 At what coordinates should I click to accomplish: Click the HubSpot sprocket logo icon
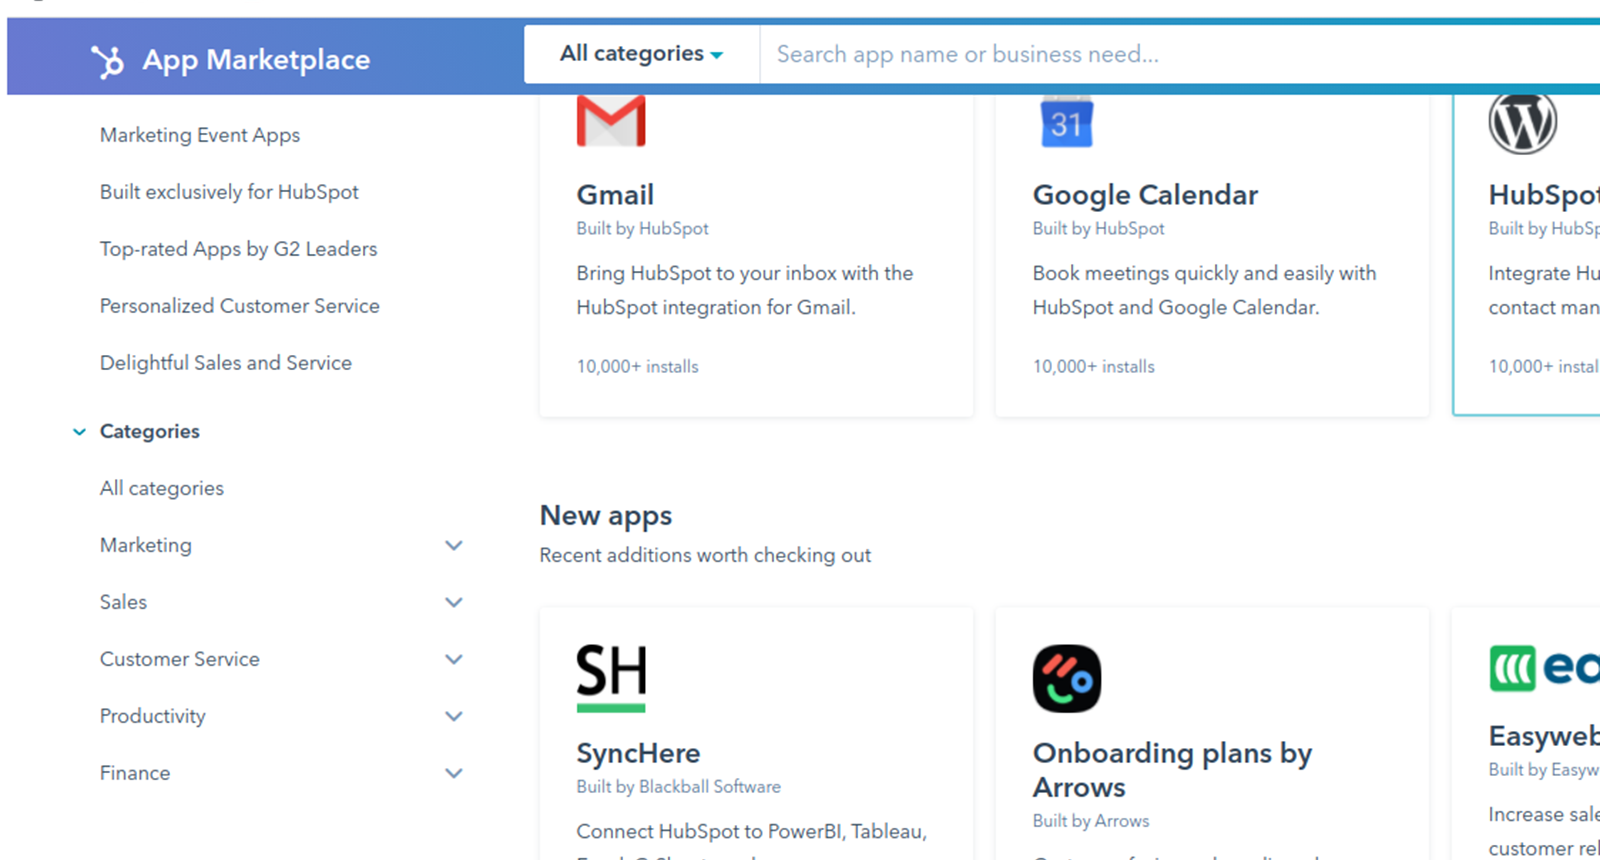point(107,61)
